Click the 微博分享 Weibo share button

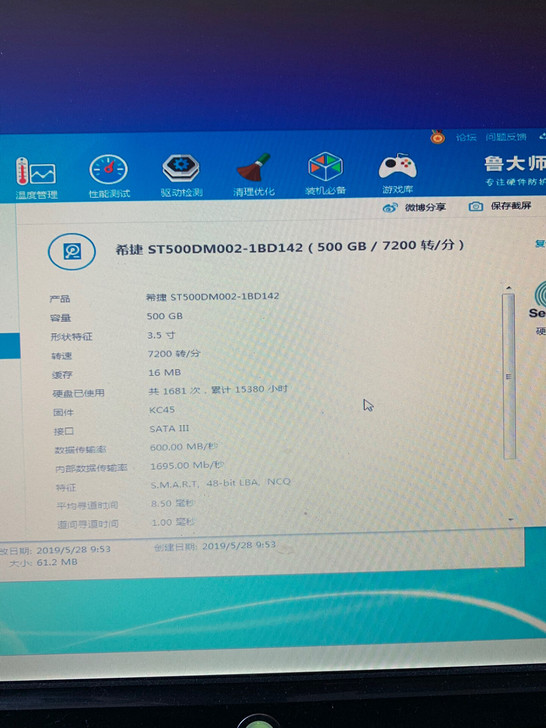click(414, 208)
